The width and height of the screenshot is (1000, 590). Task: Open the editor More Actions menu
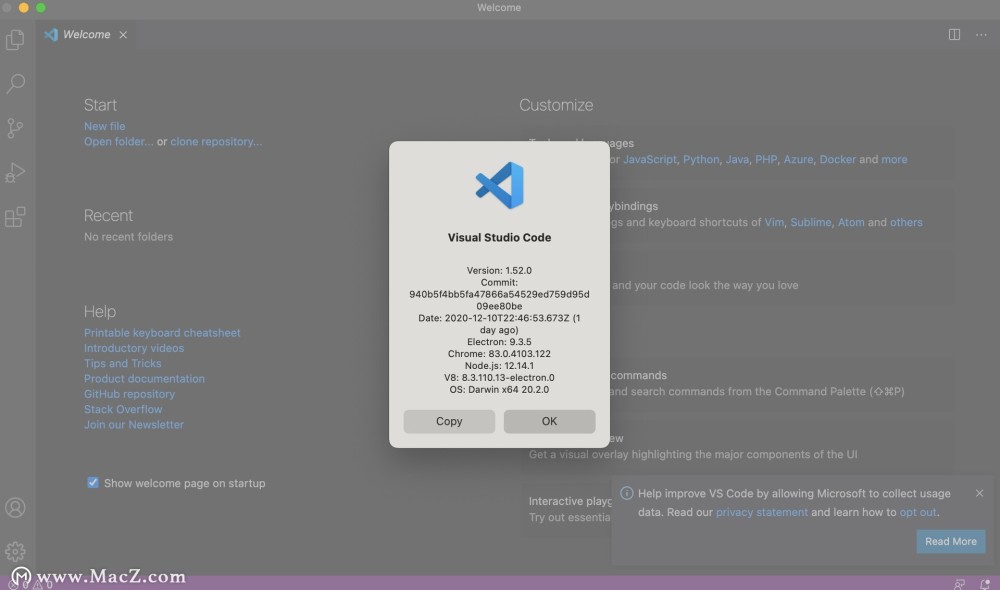pos(981,34)
